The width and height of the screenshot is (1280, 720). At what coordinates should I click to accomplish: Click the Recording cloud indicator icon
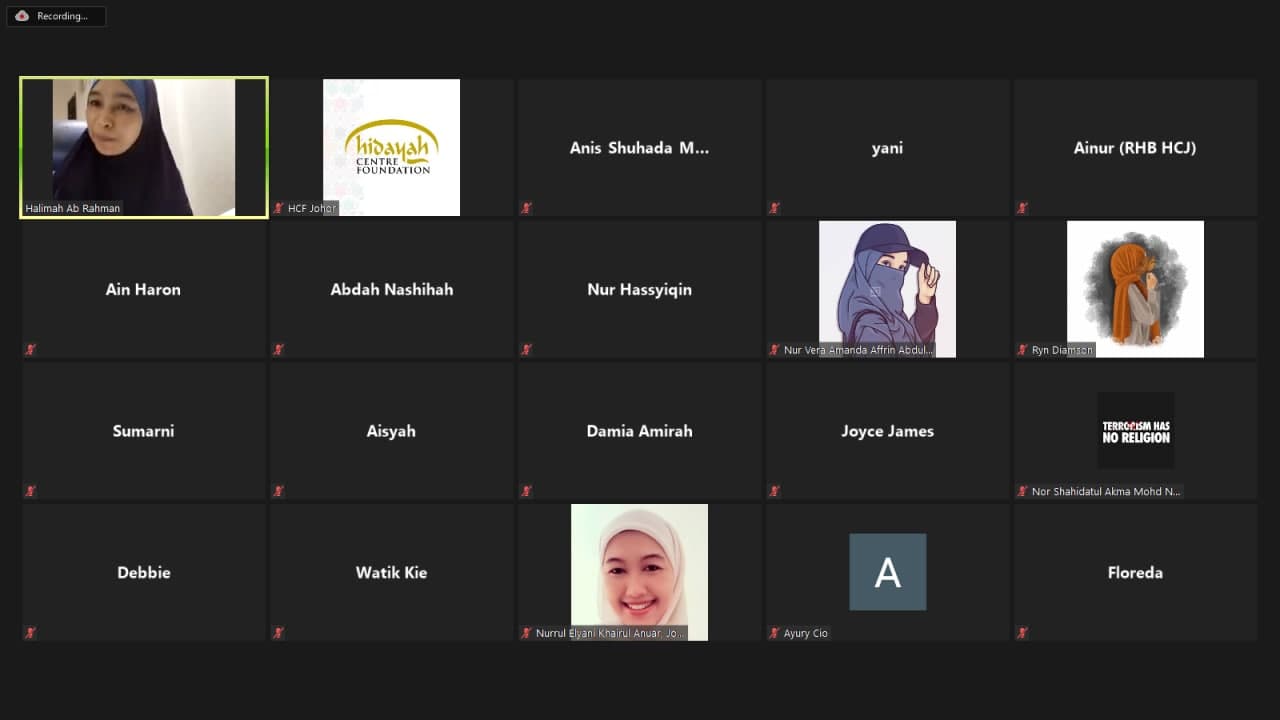[22, 16]
